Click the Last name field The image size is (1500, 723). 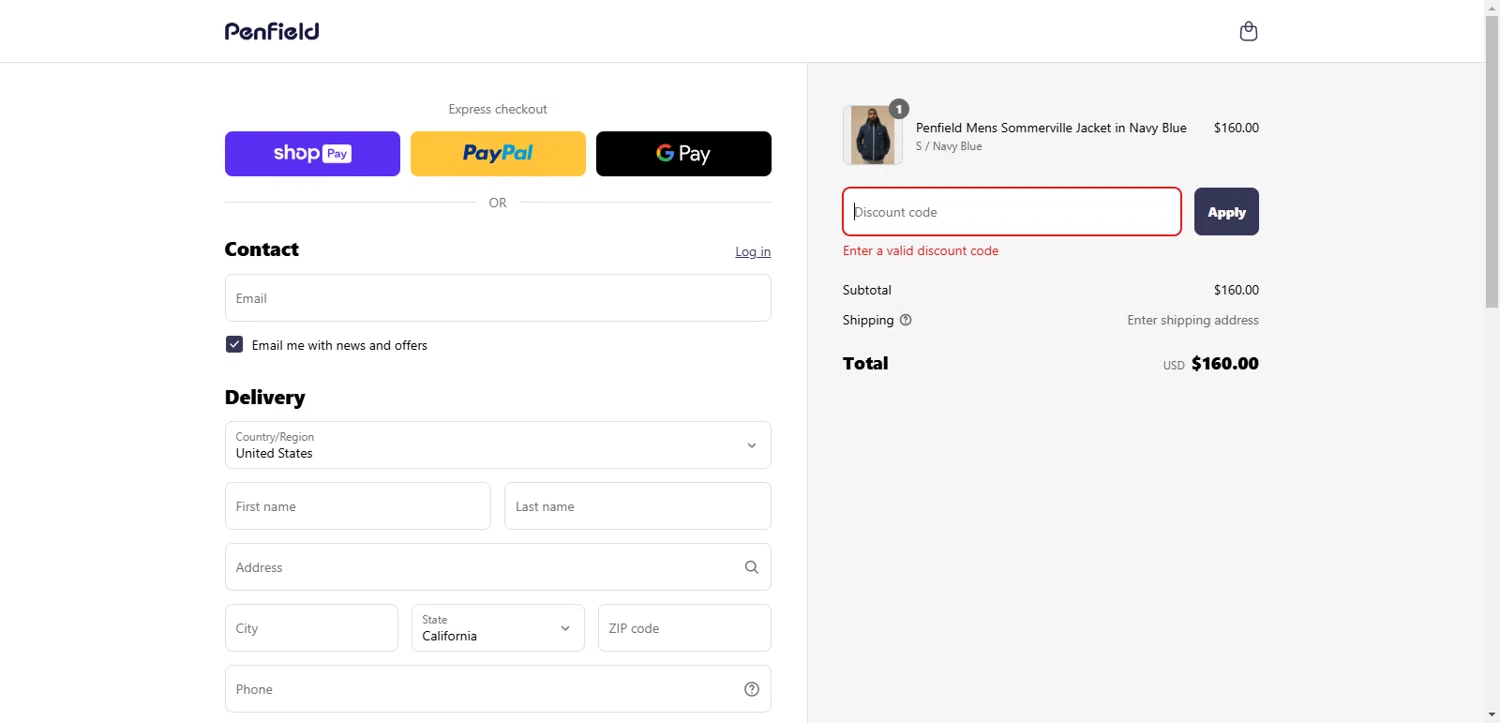(x=638, y=506)
